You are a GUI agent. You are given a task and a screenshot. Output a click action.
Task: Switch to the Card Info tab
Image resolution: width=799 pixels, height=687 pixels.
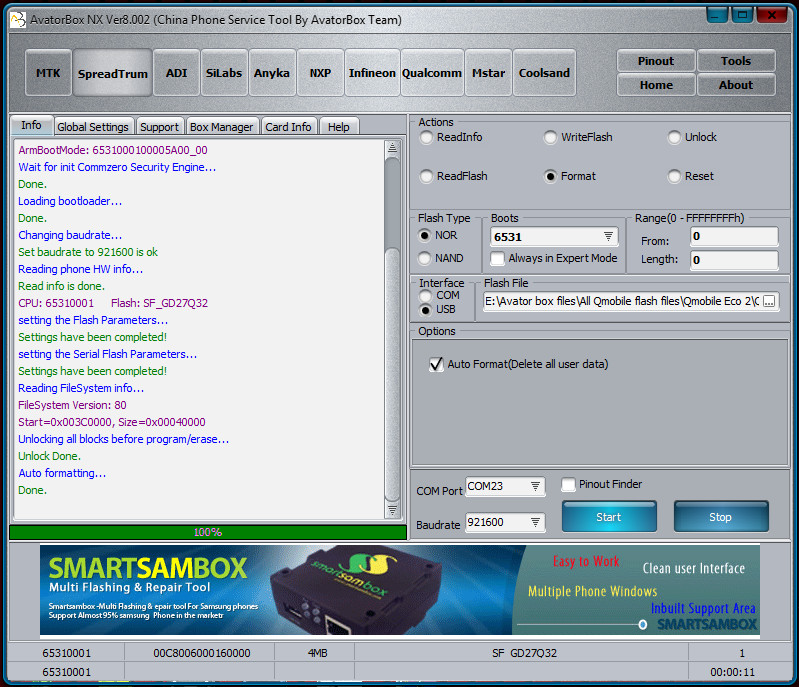(x=288, y=127)
